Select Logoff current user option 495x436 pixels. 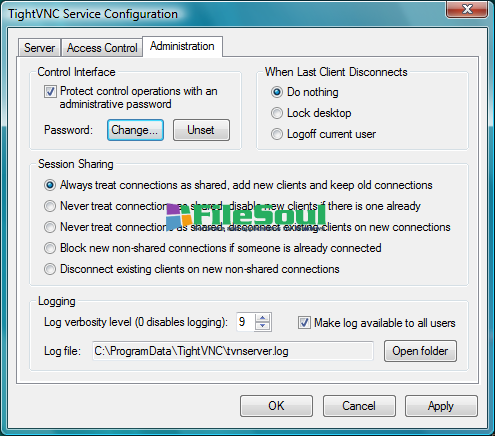[277, 134]
